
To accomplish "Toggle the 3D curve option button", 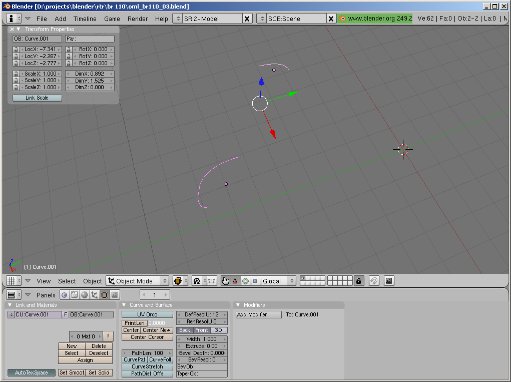I will click(219, 330).
